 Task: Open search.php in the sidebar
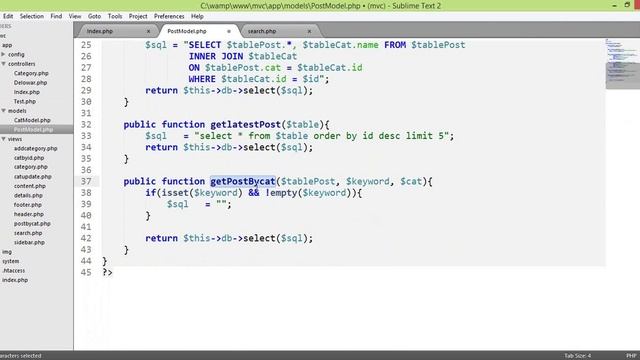pos(28,233)
